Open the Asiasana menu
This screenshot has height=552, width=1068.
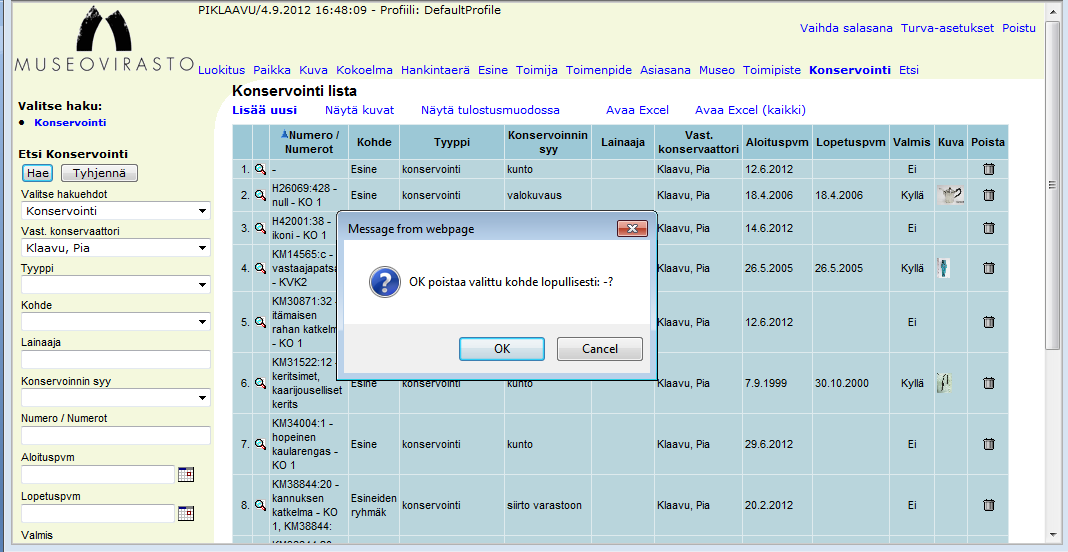tap(665, 70)
